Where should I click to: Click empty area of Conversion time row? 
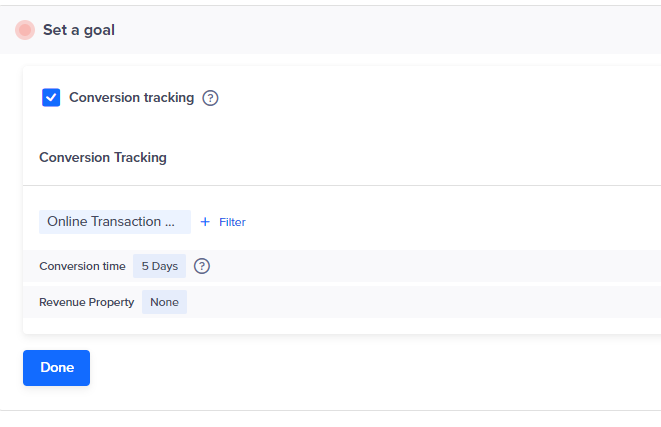(434, 266)
